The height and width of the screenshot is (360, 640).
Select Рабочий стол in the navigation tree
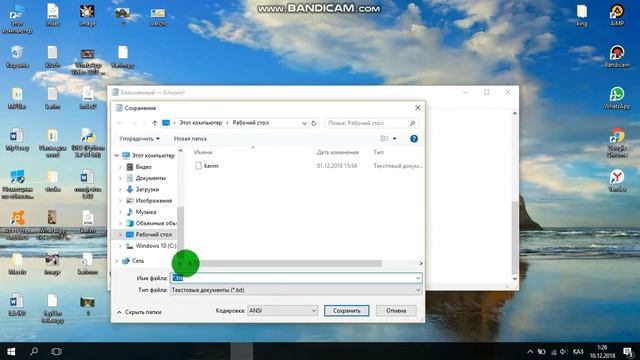[153, 235]
